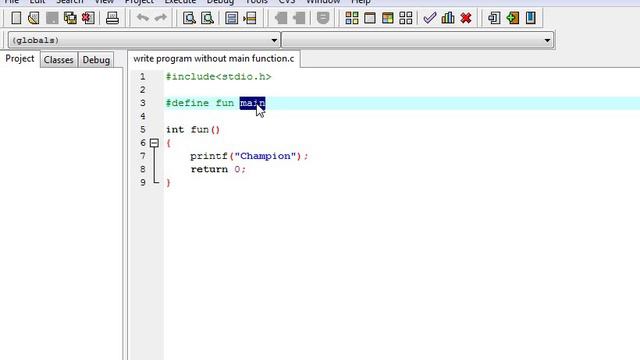
Task: Open the Execute menu
Action: coord(180,2)
